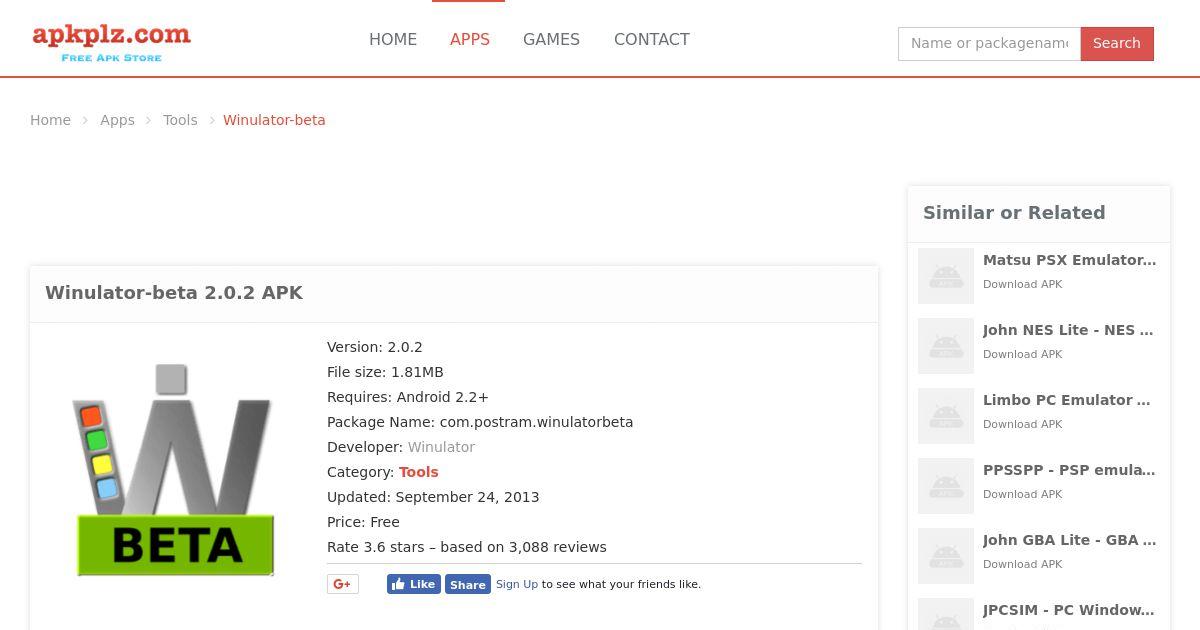
Task: Click the Winulator-beta 2.0.2 APK heading
Action: click(x=174, y=293)
